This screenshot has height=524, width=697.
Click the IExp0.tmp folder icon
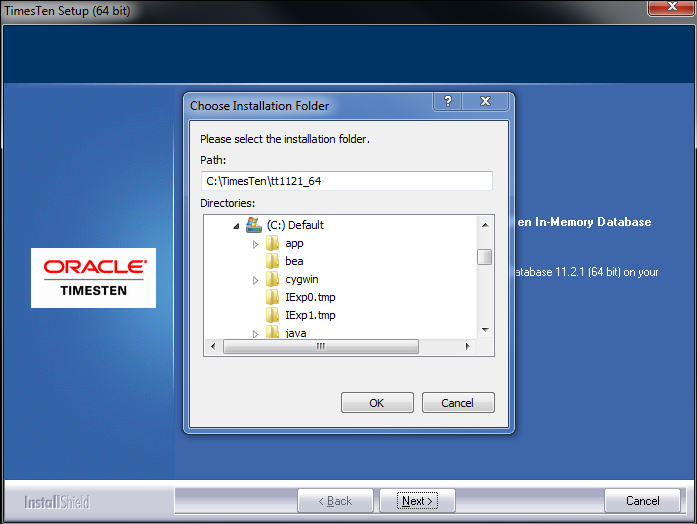[x=272, y=297]
